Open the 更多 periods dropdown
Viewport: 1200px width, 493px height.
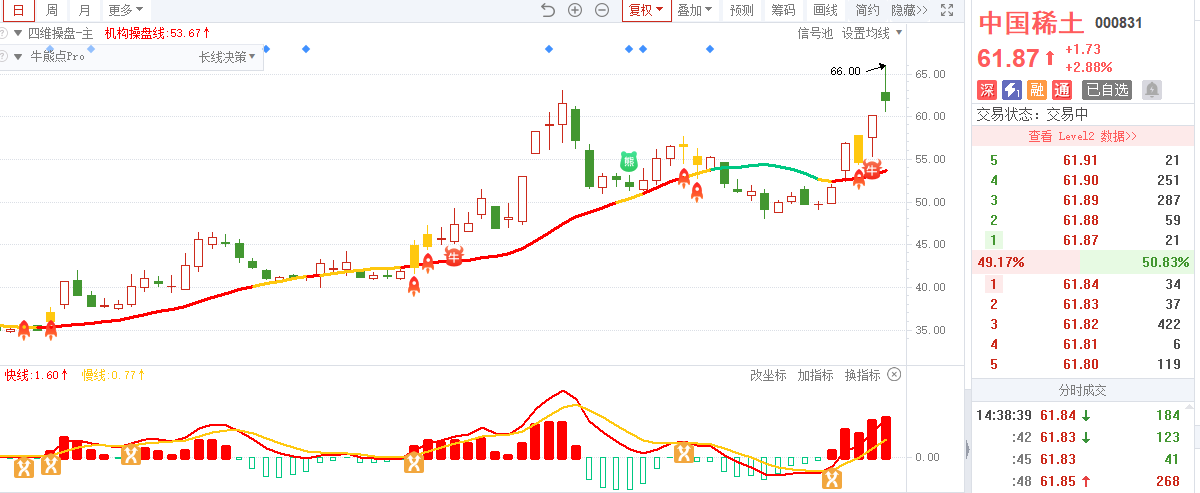[125, 10]
